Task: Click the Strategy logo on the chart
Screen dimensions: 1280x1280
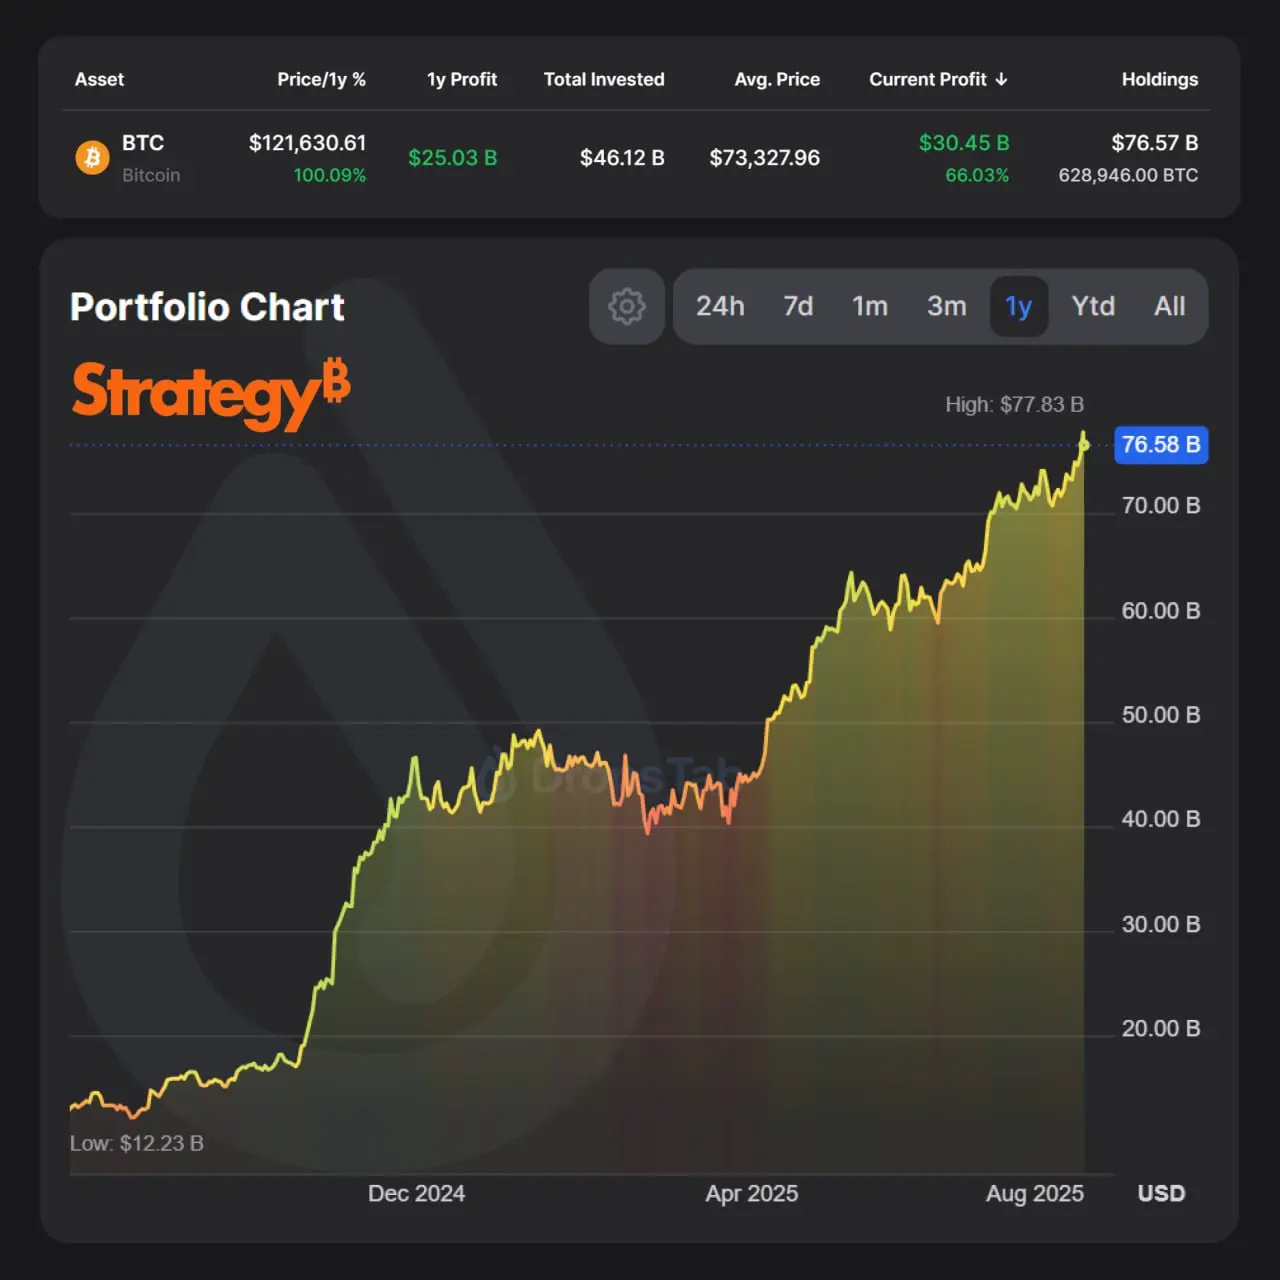Action: (x=211, y=394)
